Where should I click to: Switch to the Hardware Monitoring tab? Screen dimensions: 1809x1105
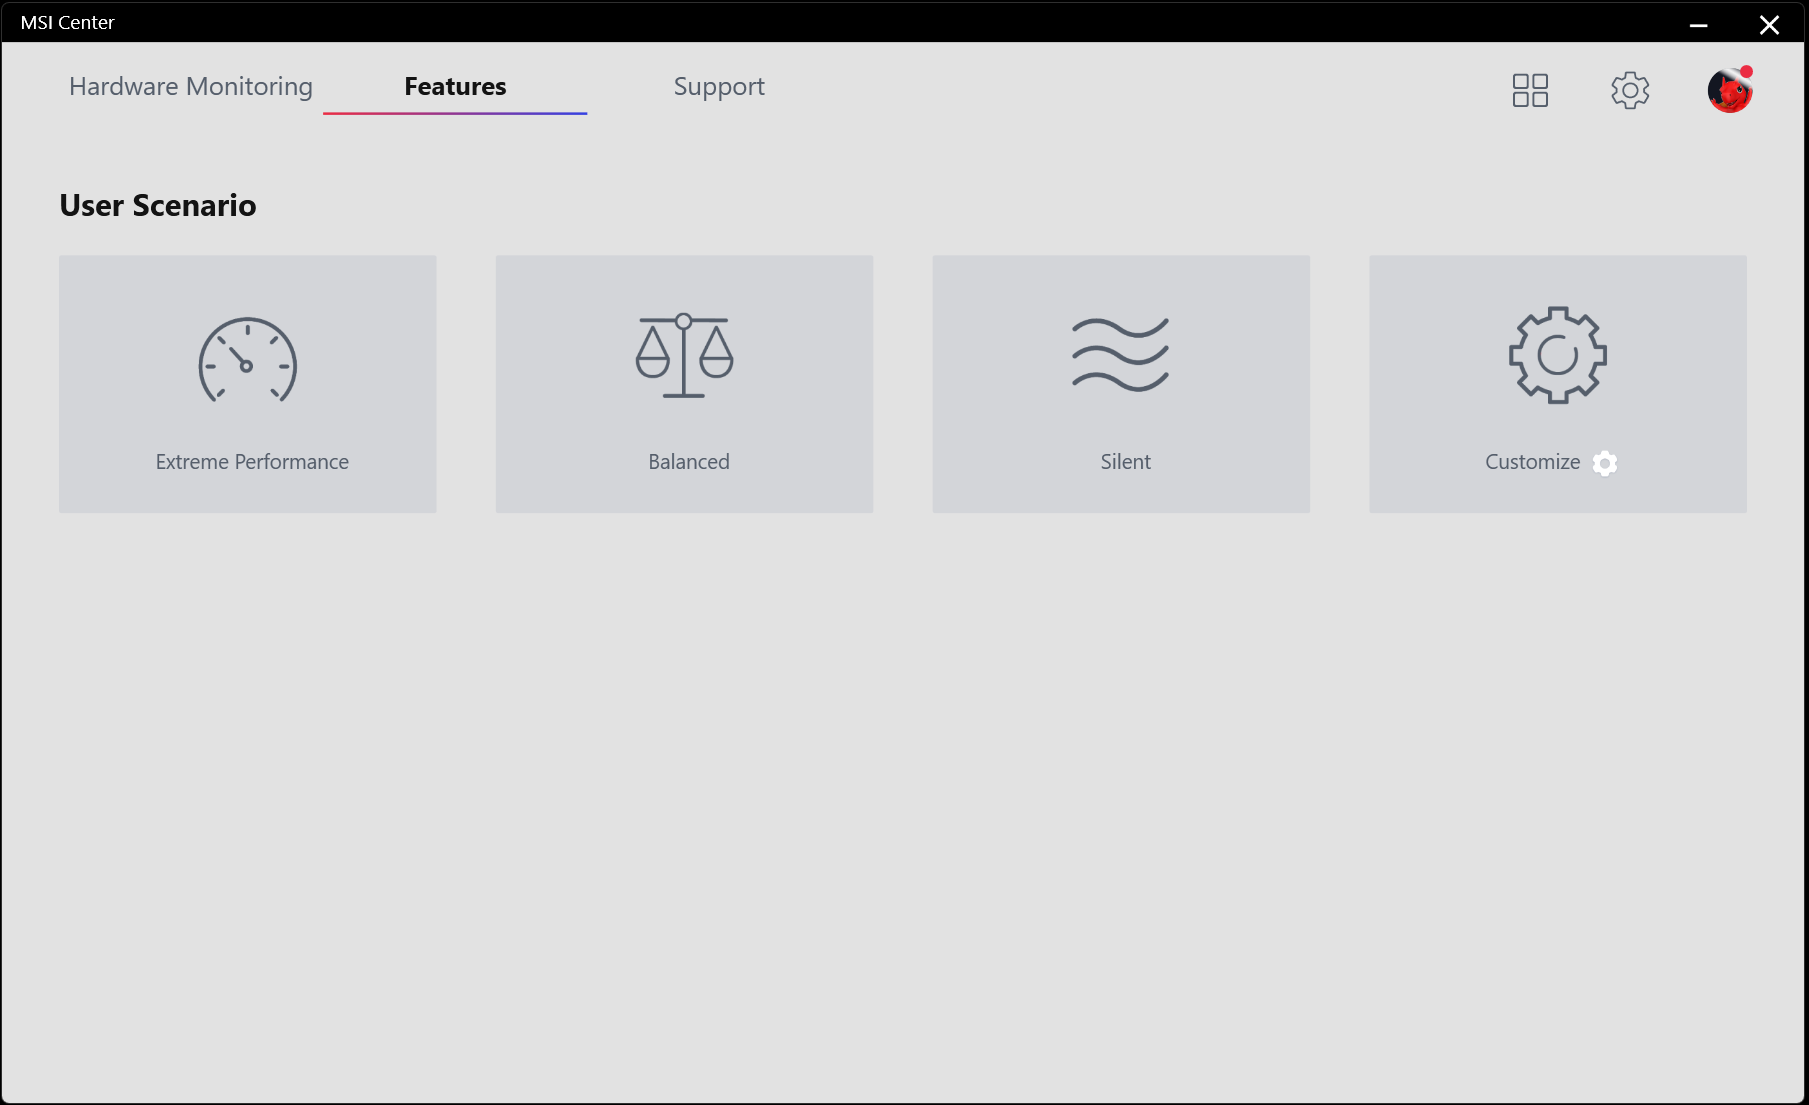[190, 87]
